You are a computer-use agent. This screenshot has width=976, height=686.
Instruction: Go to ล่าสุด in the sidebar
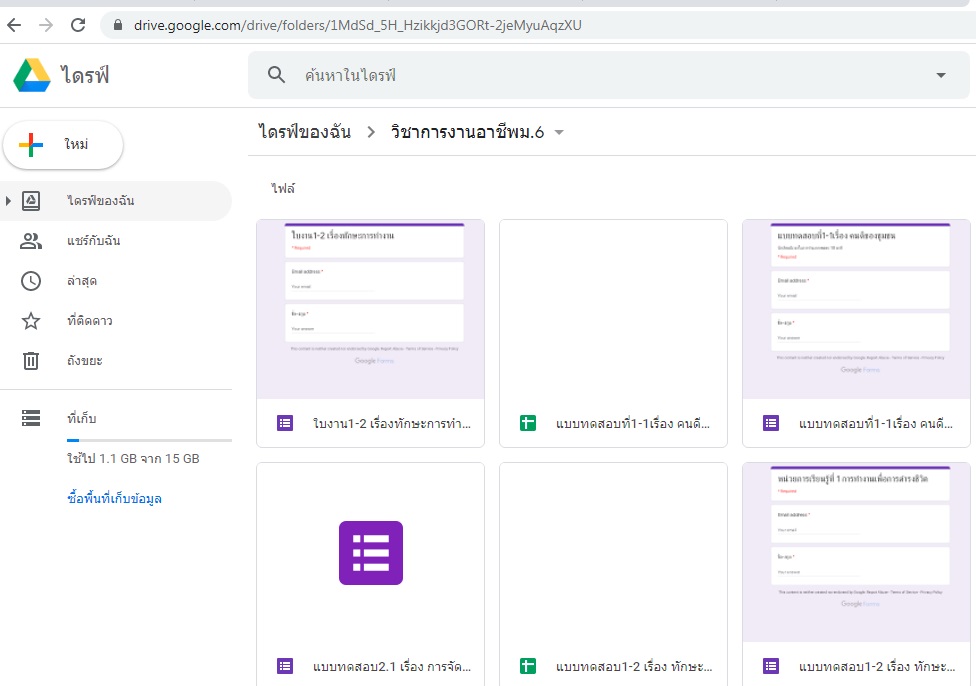point(82,281)
